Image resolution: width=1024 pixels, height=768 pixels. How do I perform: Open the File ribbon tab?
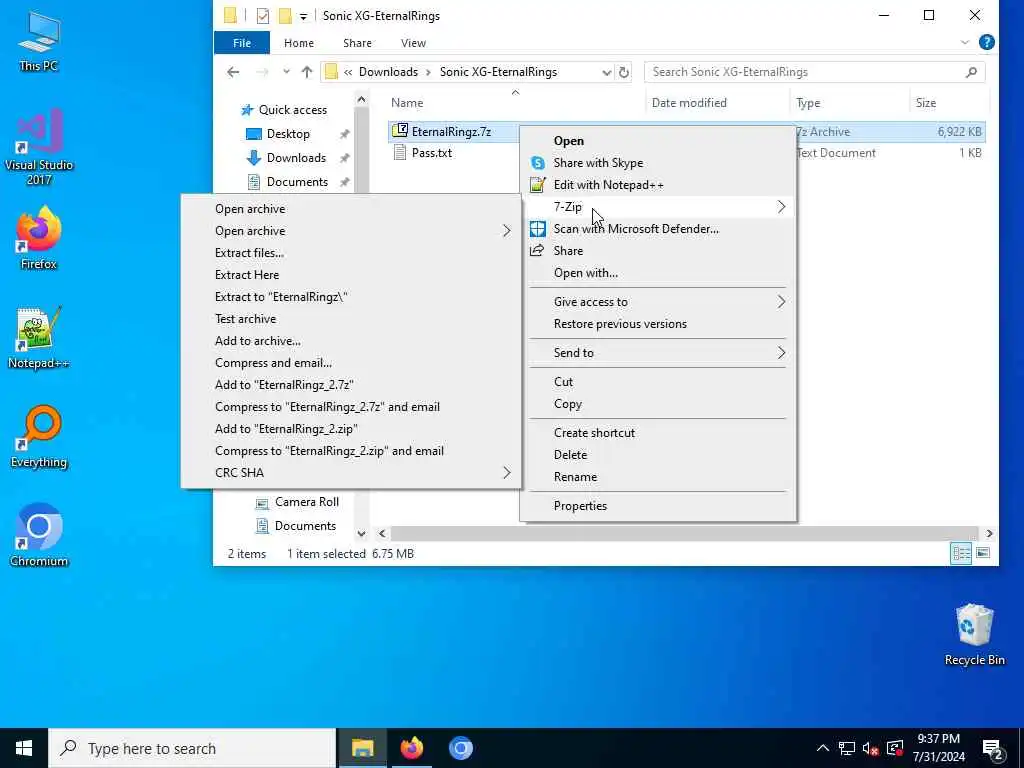[242, 42]
